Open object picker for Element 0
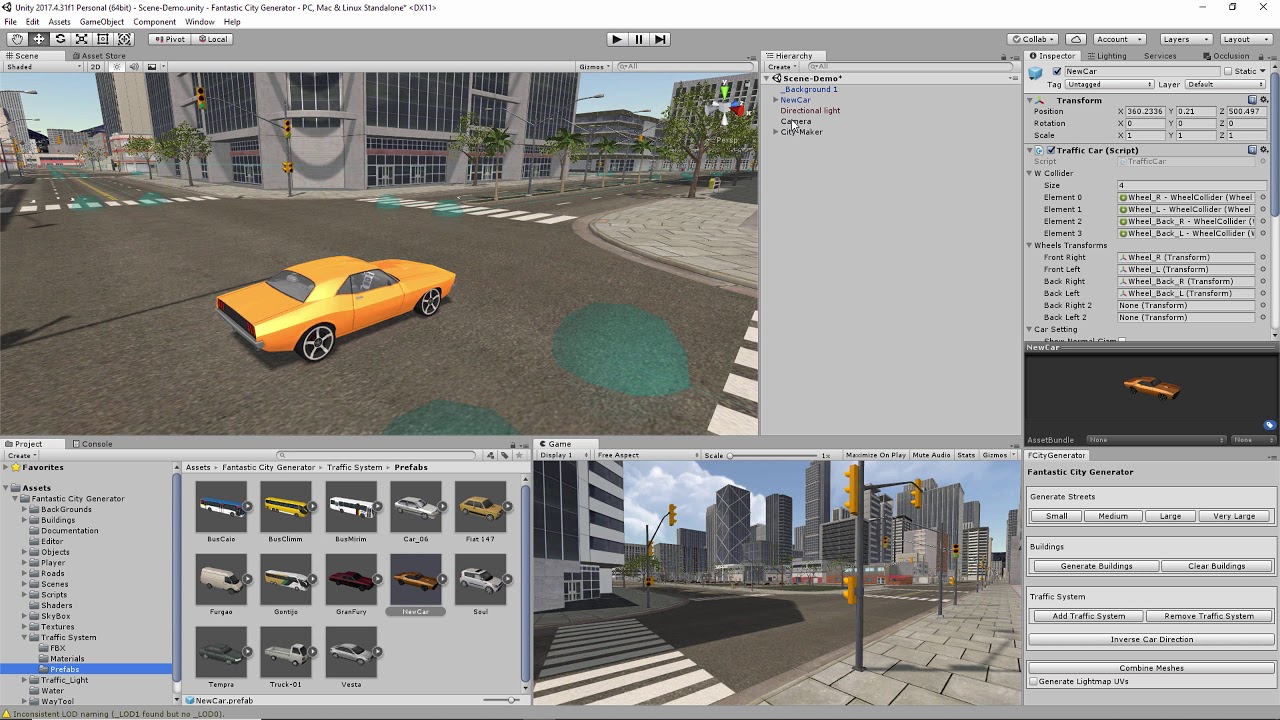This screenshot has height=720, width=1280. [1263, 197]
